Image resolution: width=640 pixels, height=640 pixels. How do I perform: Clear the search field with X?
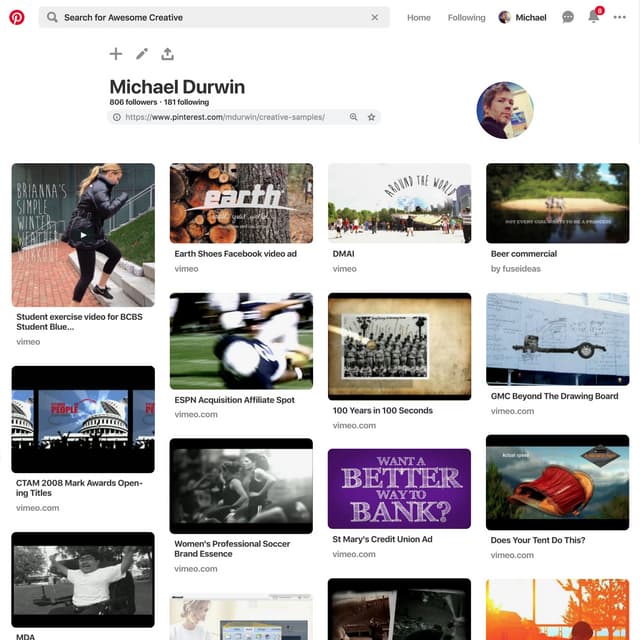(374, 17)
